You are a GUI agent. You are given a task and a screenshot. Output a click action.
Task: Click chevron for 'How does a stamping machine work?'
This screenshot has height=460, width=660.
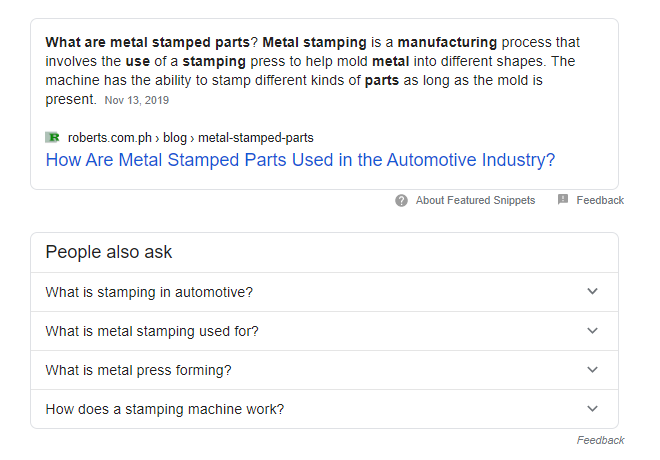(x=592, y=409)
